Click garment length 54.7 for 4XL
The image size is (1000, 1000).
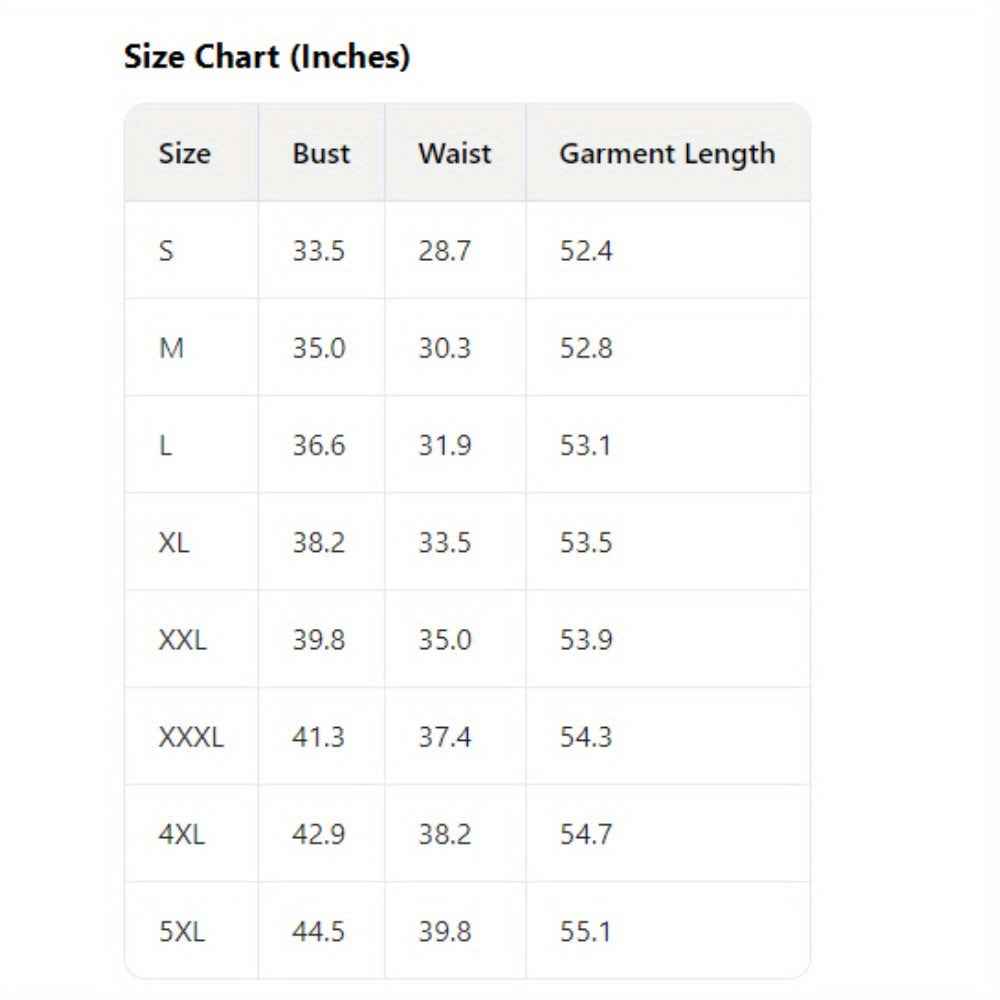585,835
